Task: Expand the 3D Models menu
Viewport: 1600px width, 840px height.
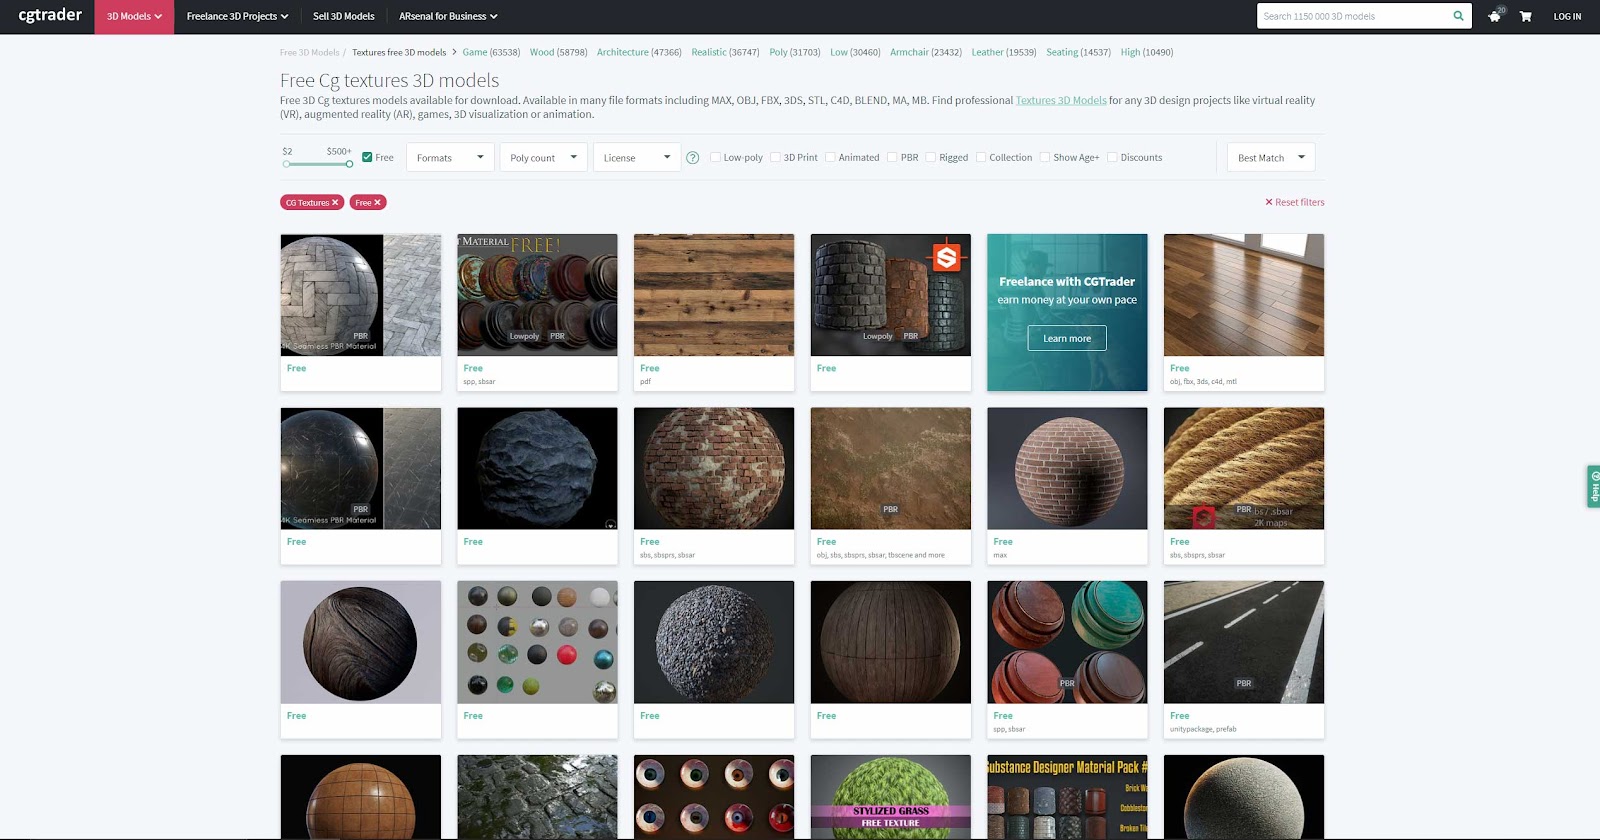Action: coord(134,17)
